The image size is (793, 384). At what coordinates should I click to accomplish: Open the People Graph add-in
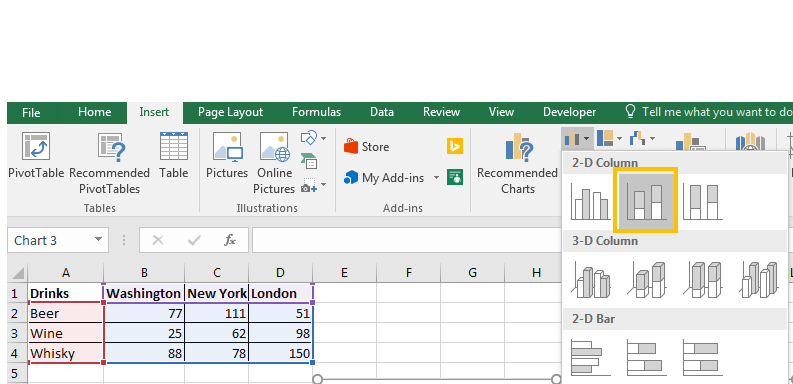tap(455, 178)
